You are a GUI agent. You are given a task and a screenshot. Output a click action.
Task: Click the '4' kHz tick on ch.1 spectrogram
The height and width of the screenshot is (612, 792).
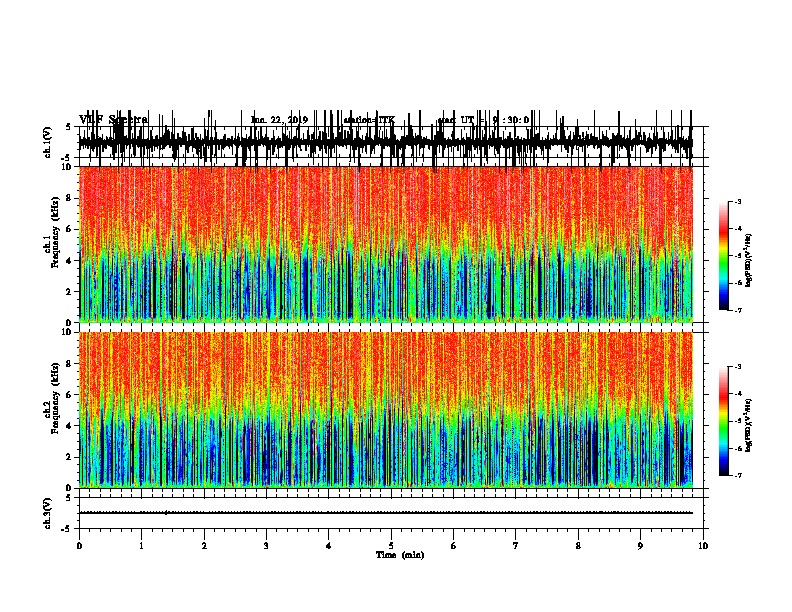point(69,261)
